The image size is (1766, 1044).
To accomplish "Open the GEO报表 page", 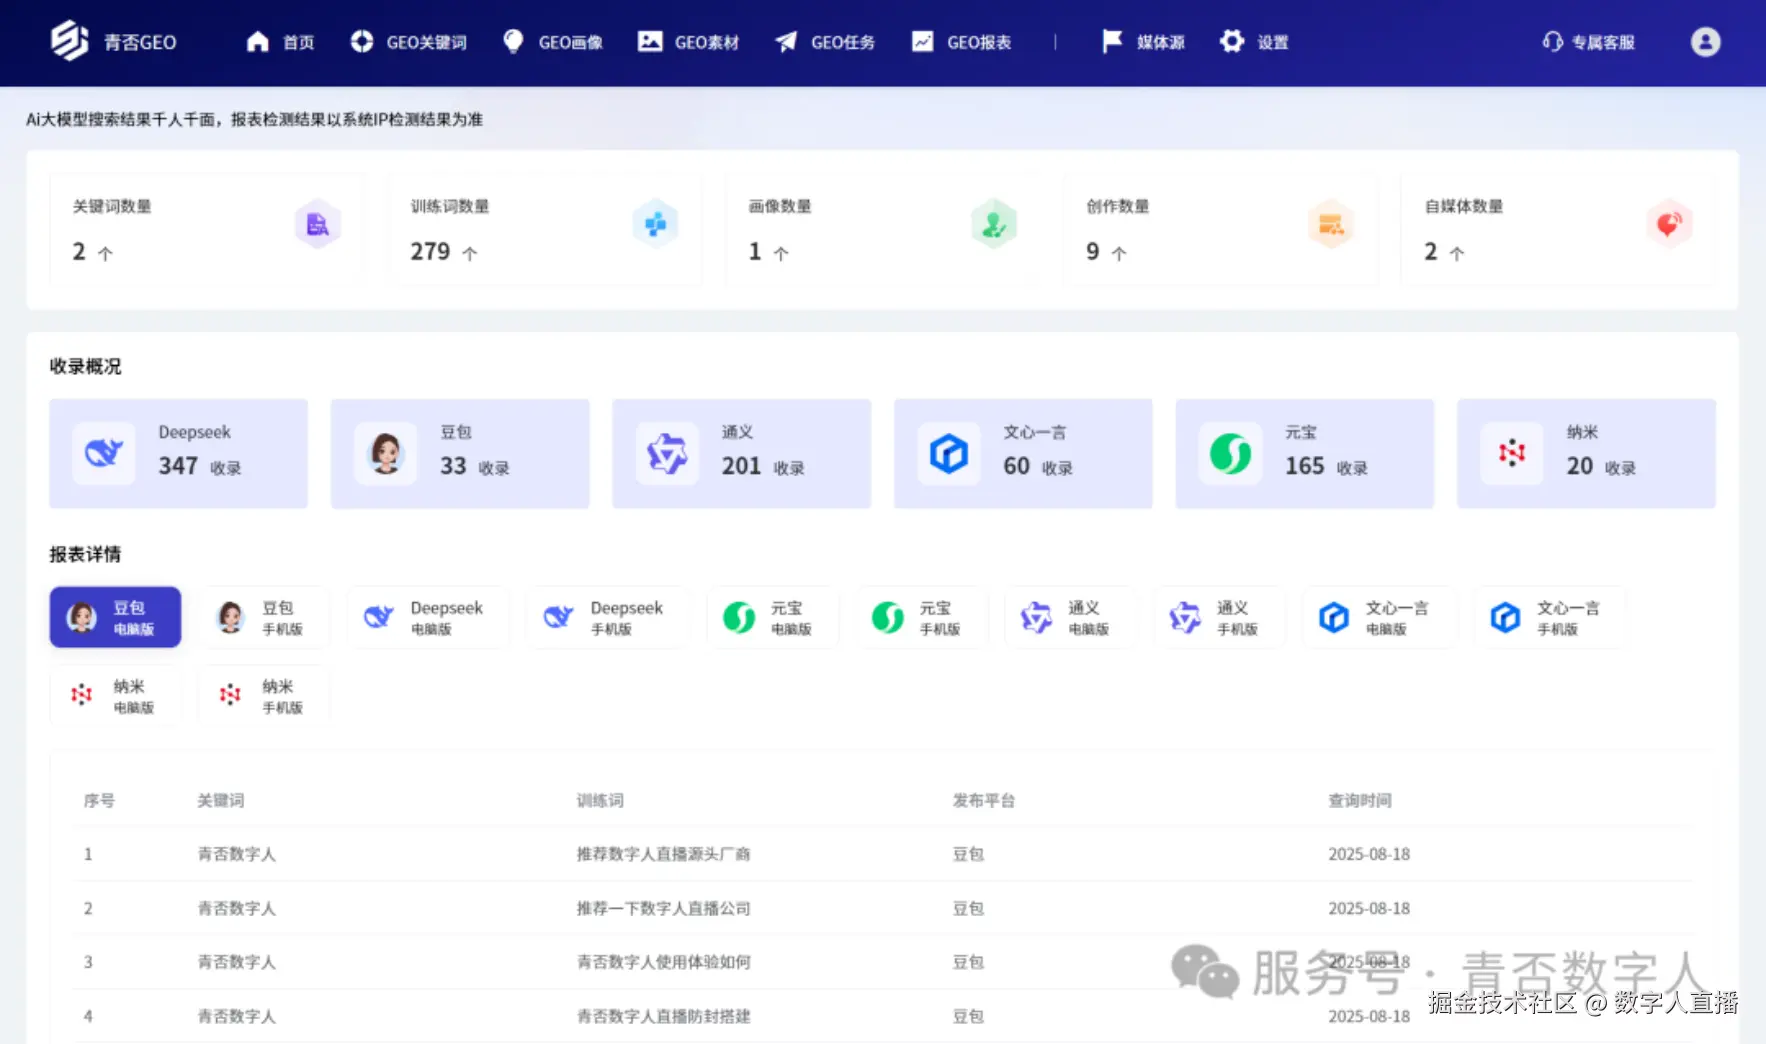I will point(961,42).
